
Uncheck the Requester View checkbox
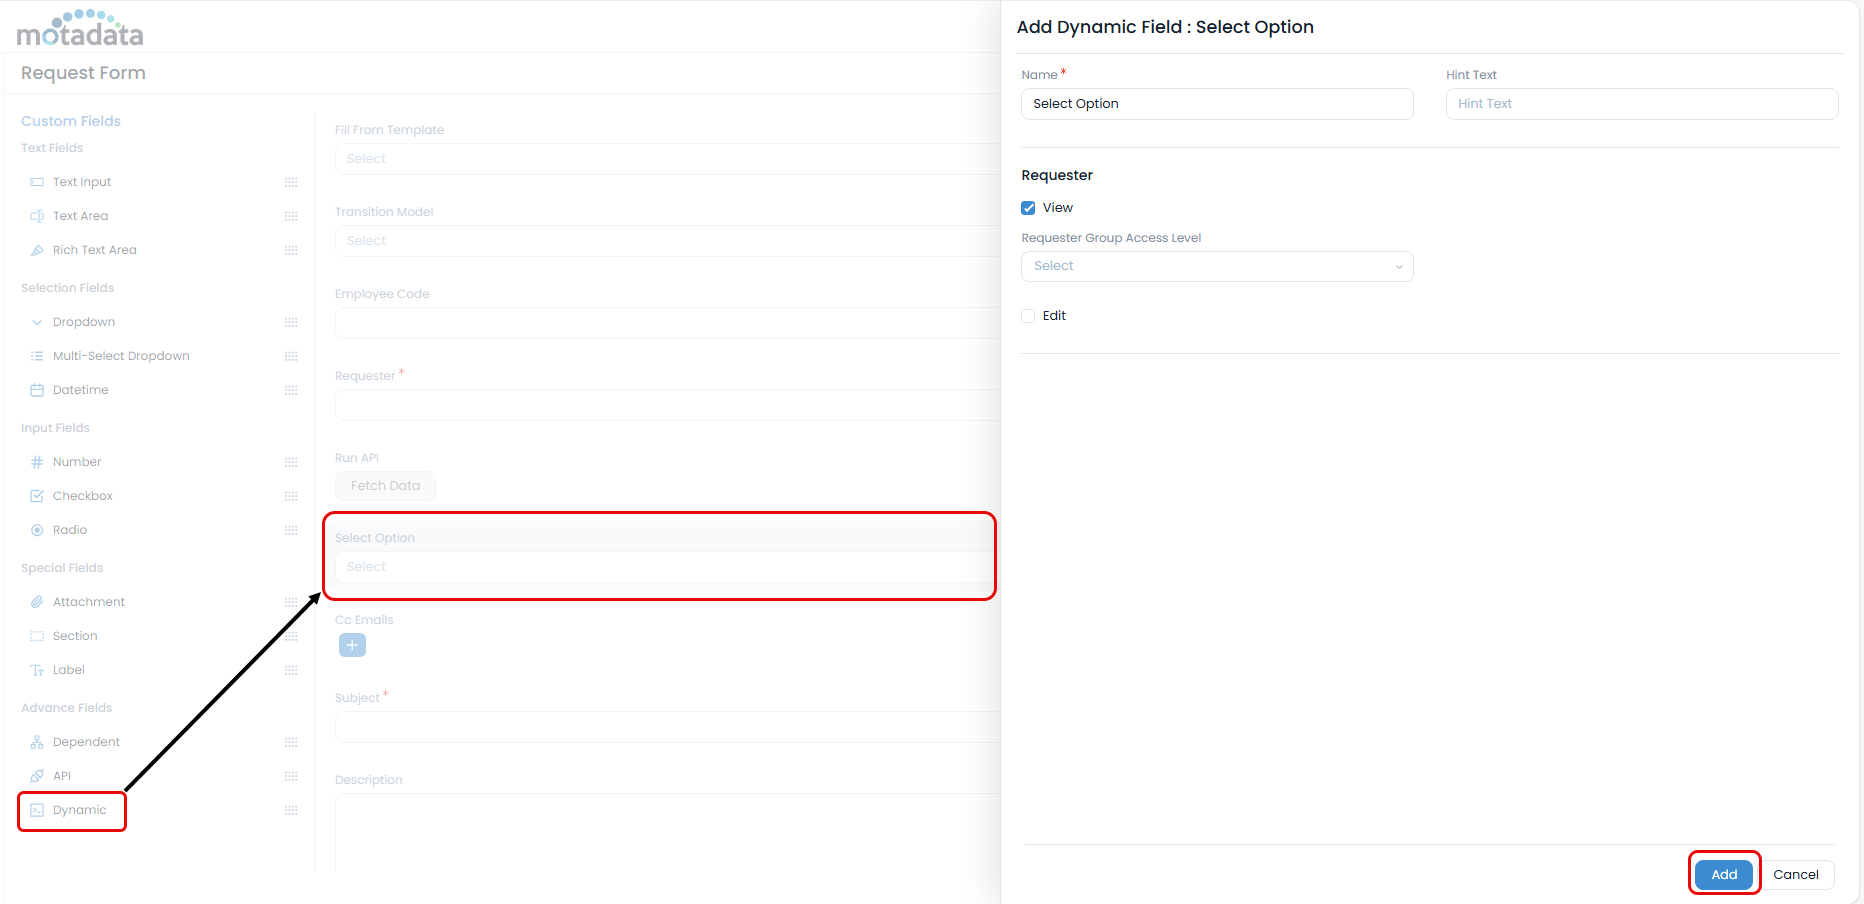(x=1028, y=208)
